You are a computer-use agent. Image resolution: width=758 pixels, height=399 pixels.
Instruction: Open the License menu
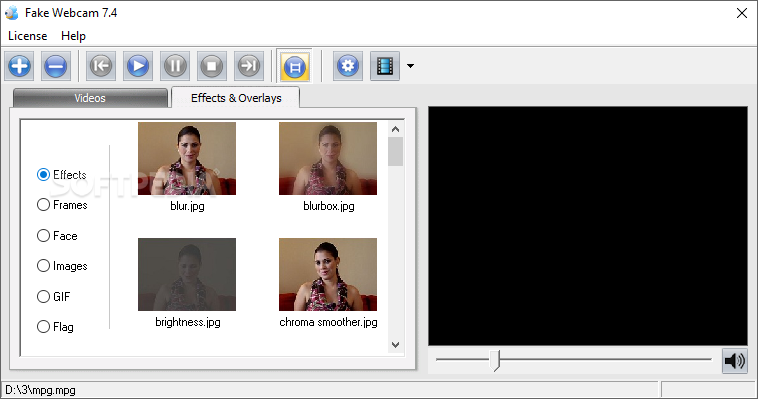click(x=28, y=36)
